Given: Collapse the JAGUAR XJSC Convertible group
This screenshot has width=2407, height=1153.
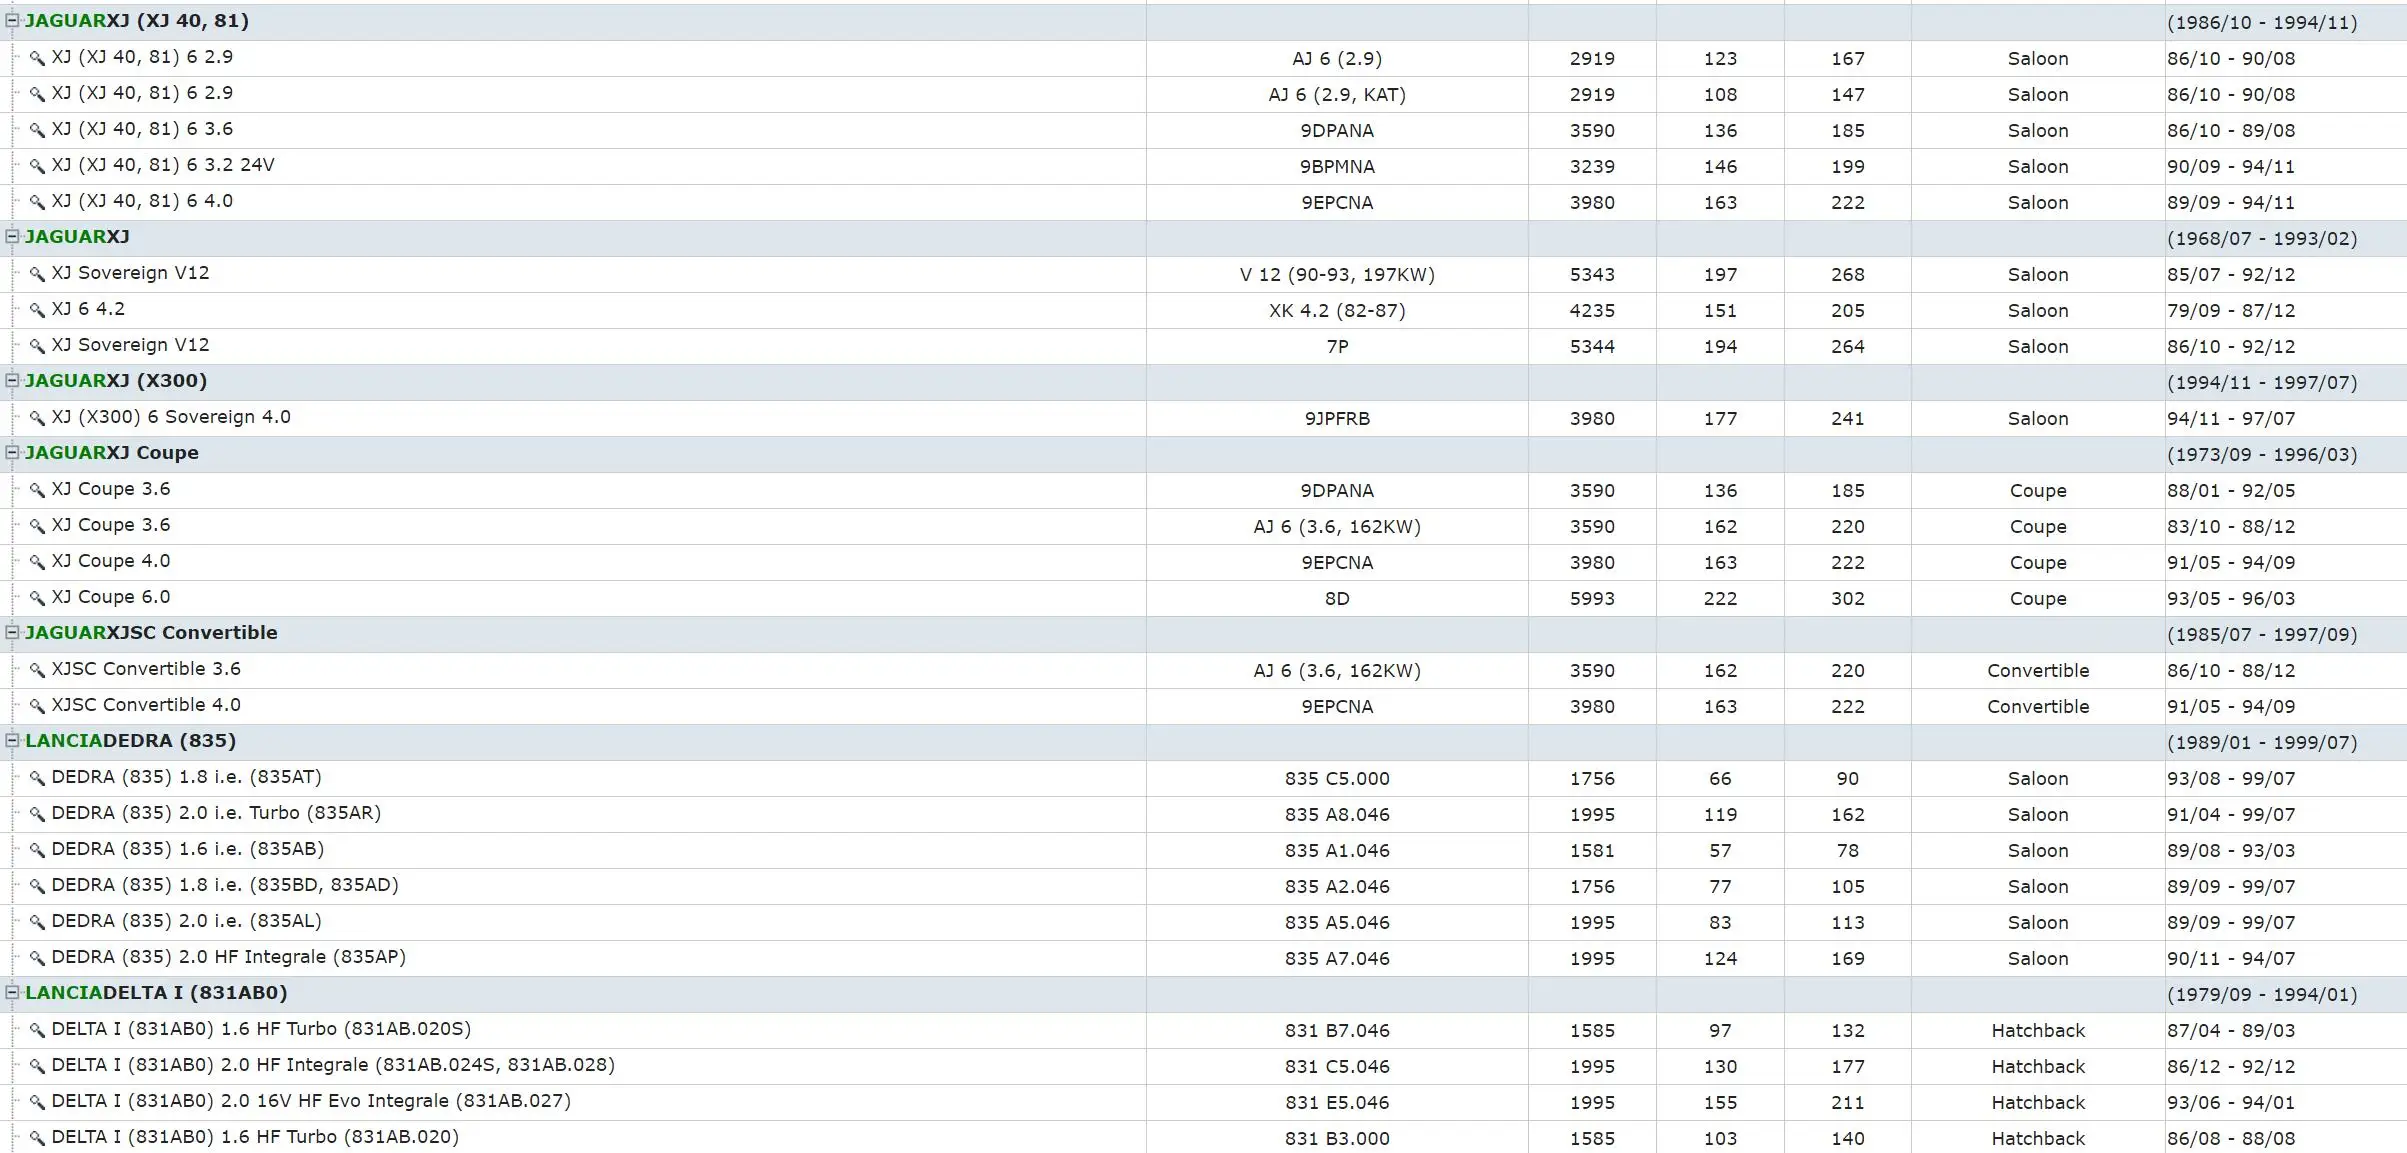Looking at the screenshot, I should pos(13,632).
